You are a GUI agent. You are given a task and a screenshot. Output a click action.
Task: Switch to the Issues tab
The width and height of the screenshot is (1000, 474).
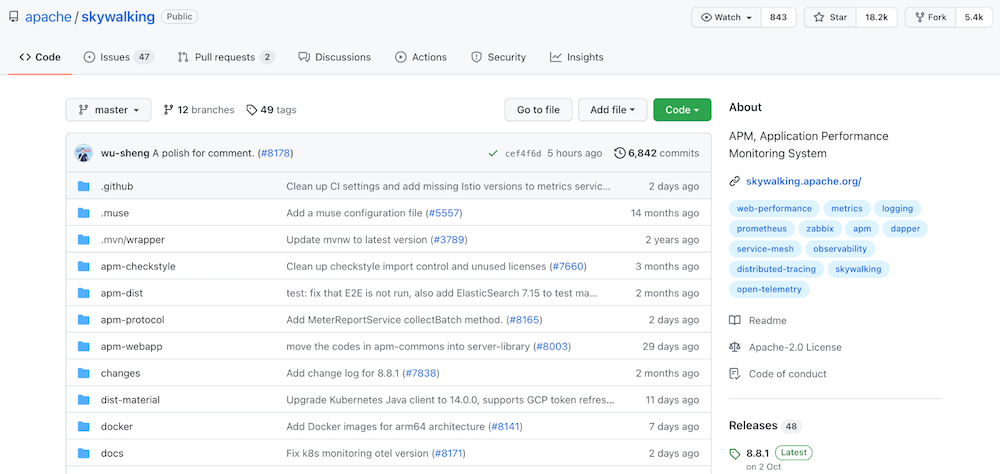tap(117, 57)
